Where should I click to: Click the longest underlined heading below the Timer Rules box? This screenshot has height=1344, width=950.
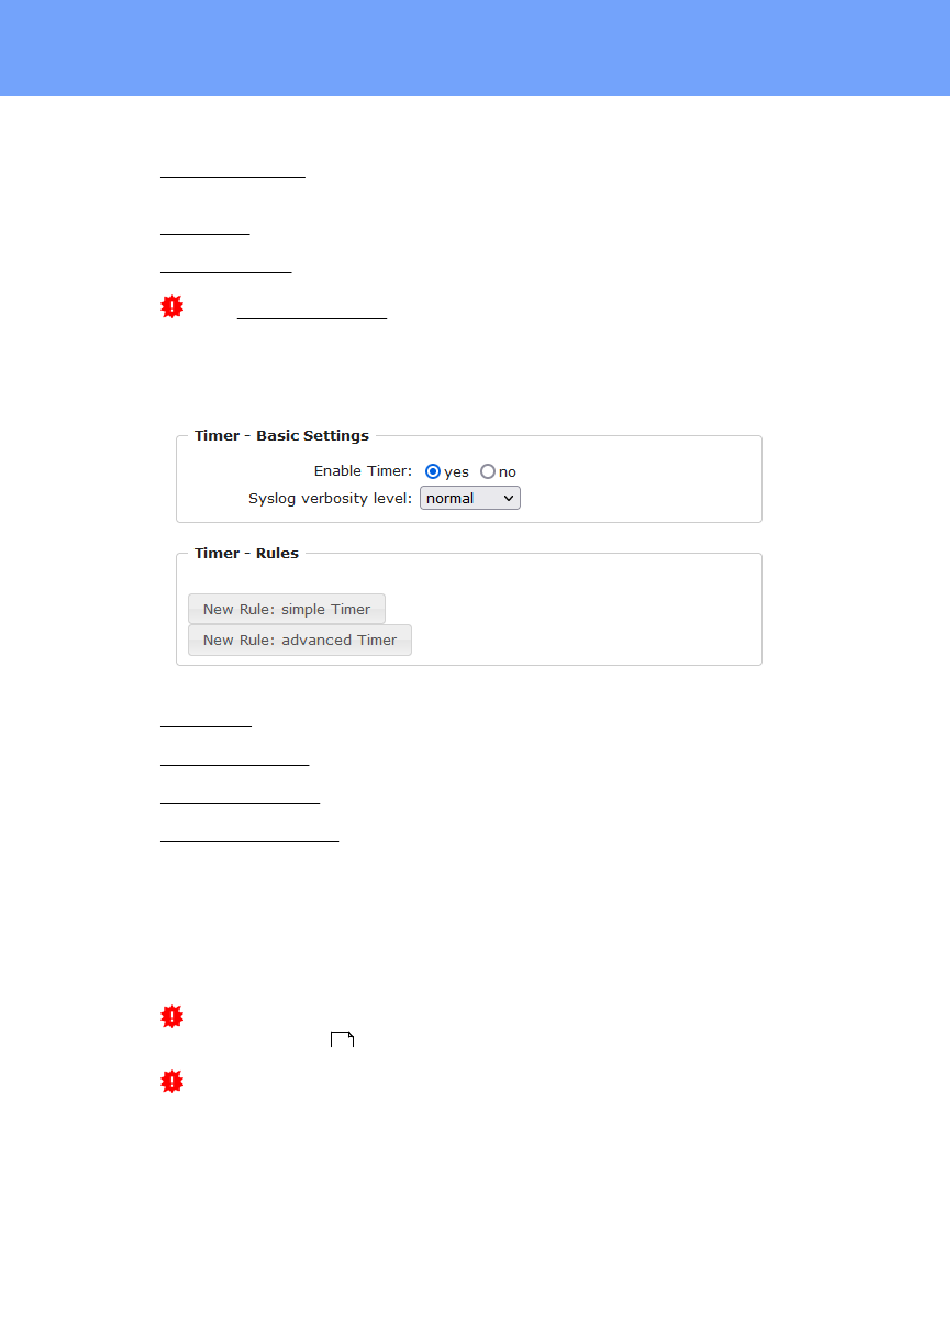click(250, 840)
